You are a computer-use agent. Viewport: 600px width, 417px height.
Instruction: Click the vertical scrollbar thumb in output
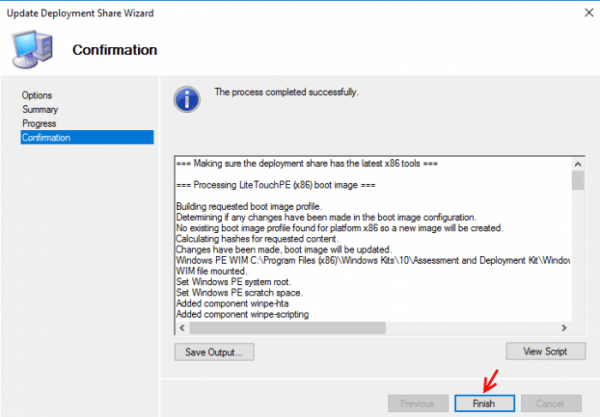(578, 180)
